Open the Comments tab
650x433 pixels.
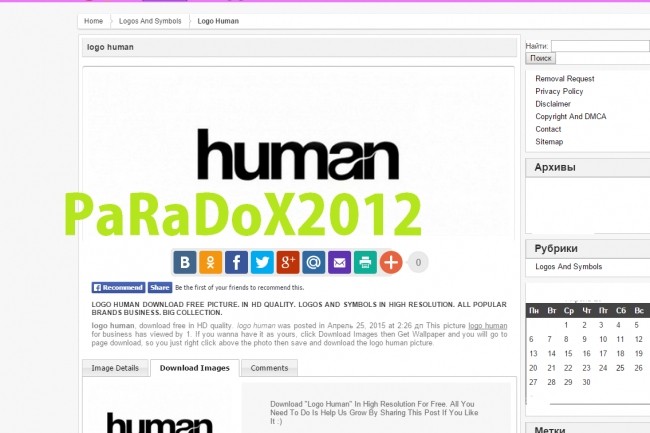[x=269, y=368]
